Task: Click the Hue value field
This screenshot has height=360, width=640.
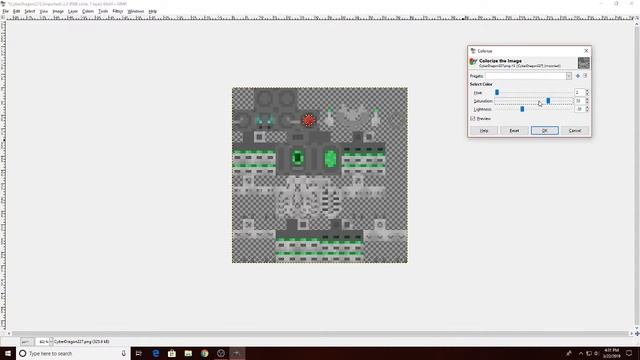Action: click(579, 93)
